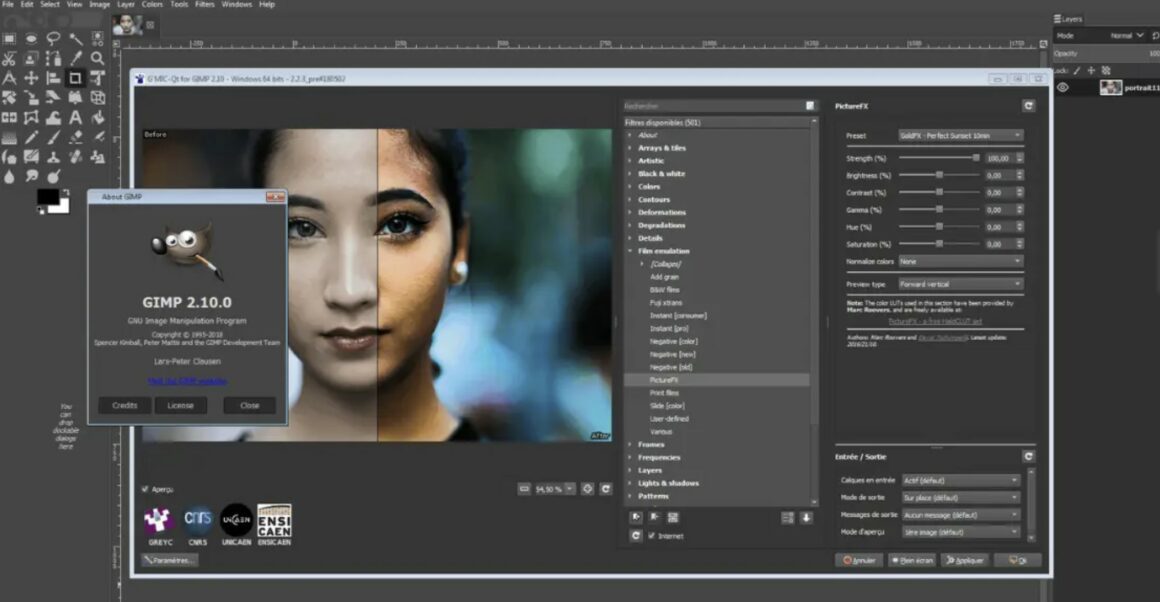Select the Color Picker eyedropper tool
Screen dimensions: 1160x602
pos(75,58)
